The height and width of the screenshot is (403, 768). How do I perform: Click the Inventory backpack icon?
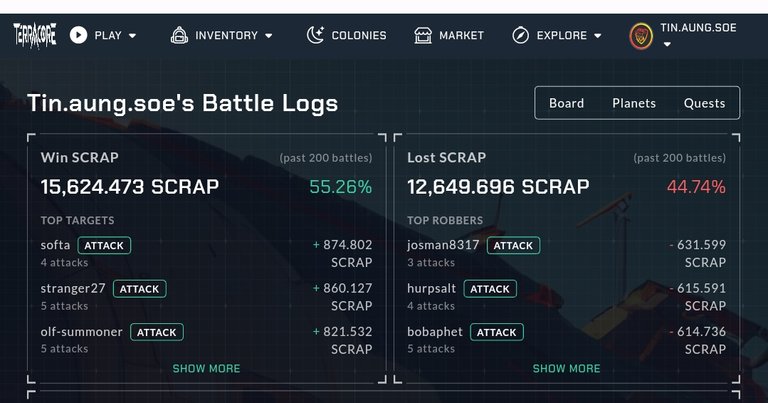179,35
